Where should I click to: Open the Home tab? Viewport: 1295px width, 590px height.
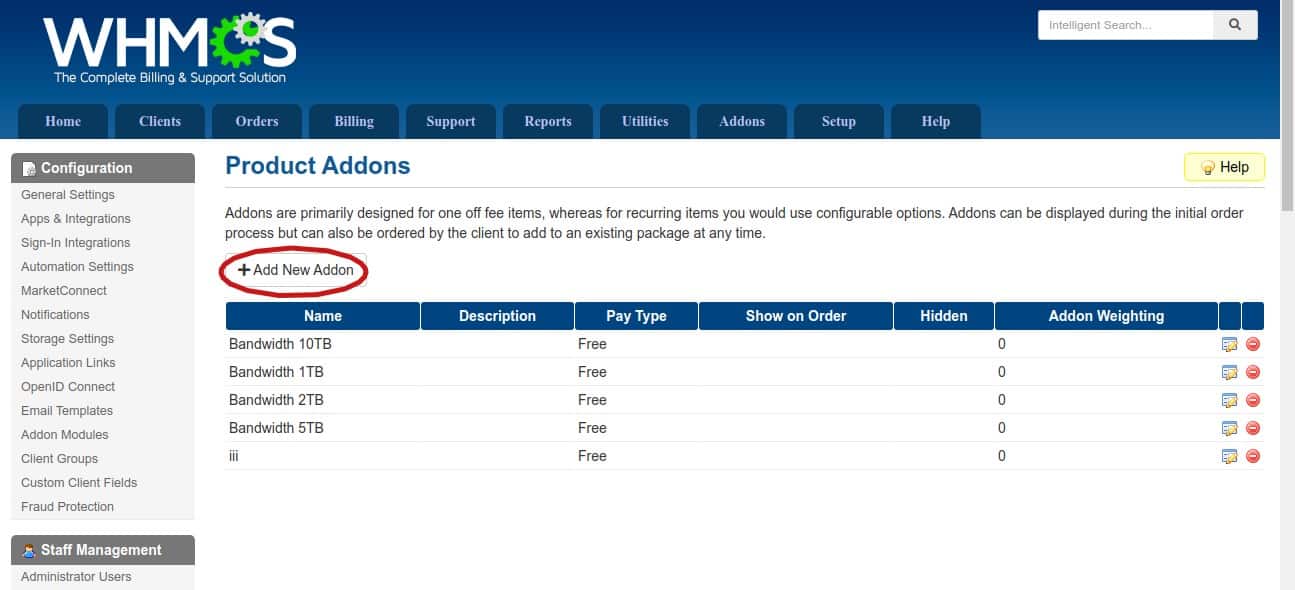tap(63, 121)
